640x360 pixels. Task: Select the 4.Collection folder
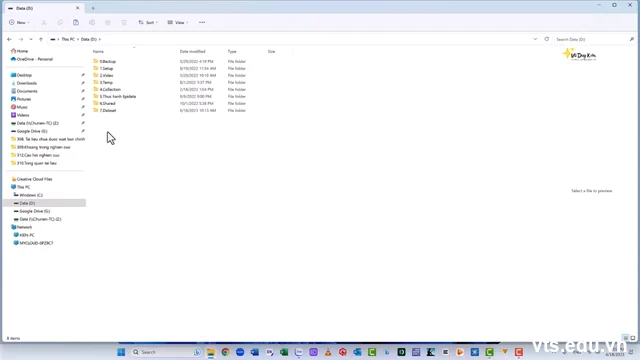[x=110, y=89]
